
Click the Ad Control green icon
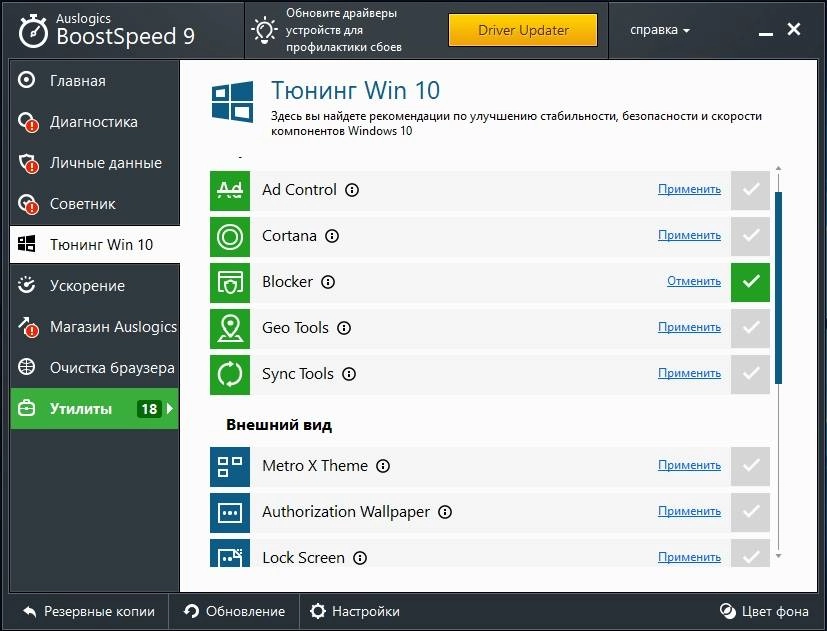click(x=229, y=190)
